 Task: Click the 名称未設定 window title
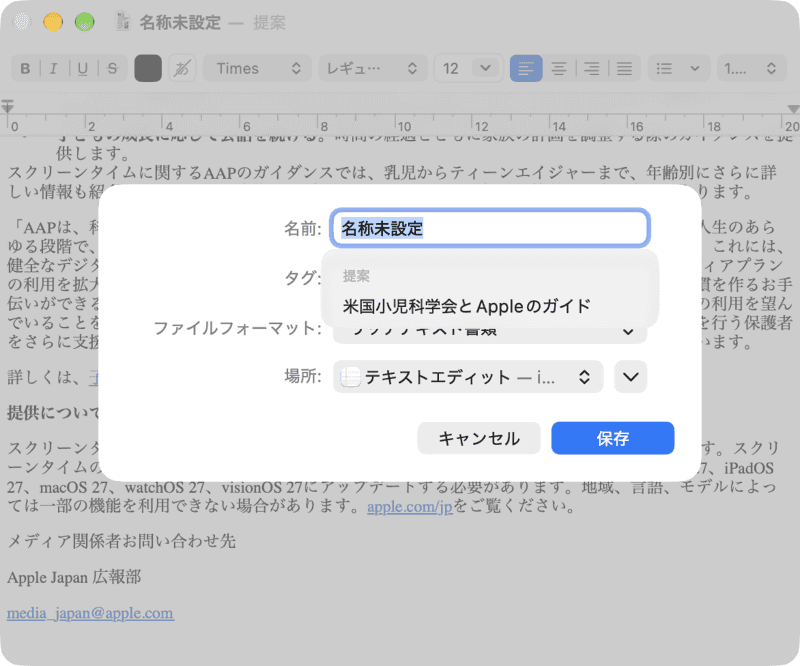pos(180,22)
